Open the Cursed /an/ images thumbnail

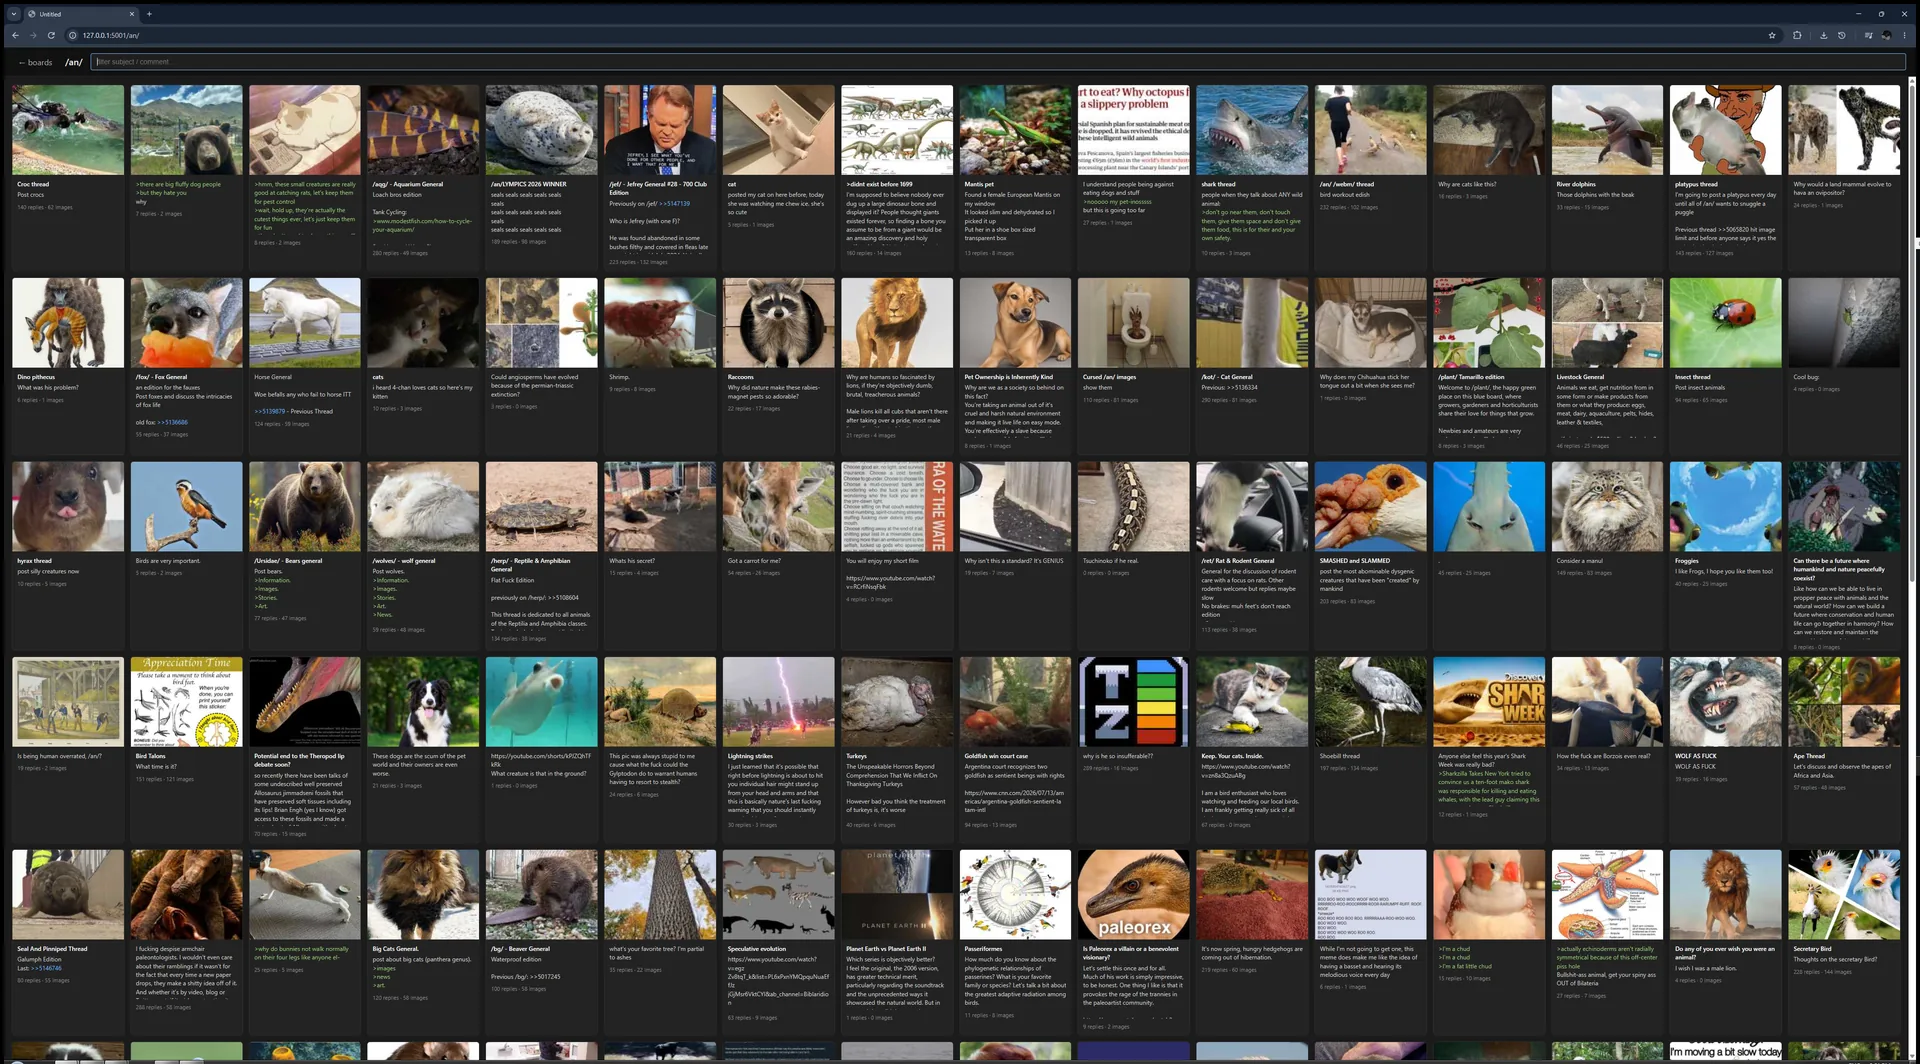tap(1134, 323)
